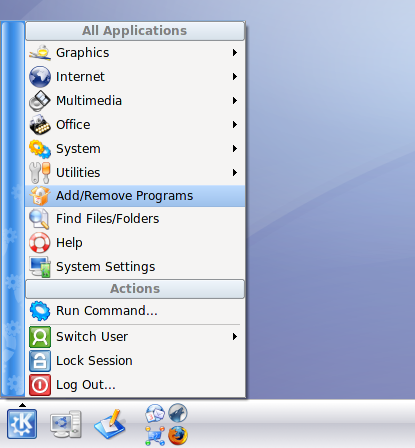Click the green Switch User icon
Viewport: 415px width, 448px height.
[x=40, y=337]
